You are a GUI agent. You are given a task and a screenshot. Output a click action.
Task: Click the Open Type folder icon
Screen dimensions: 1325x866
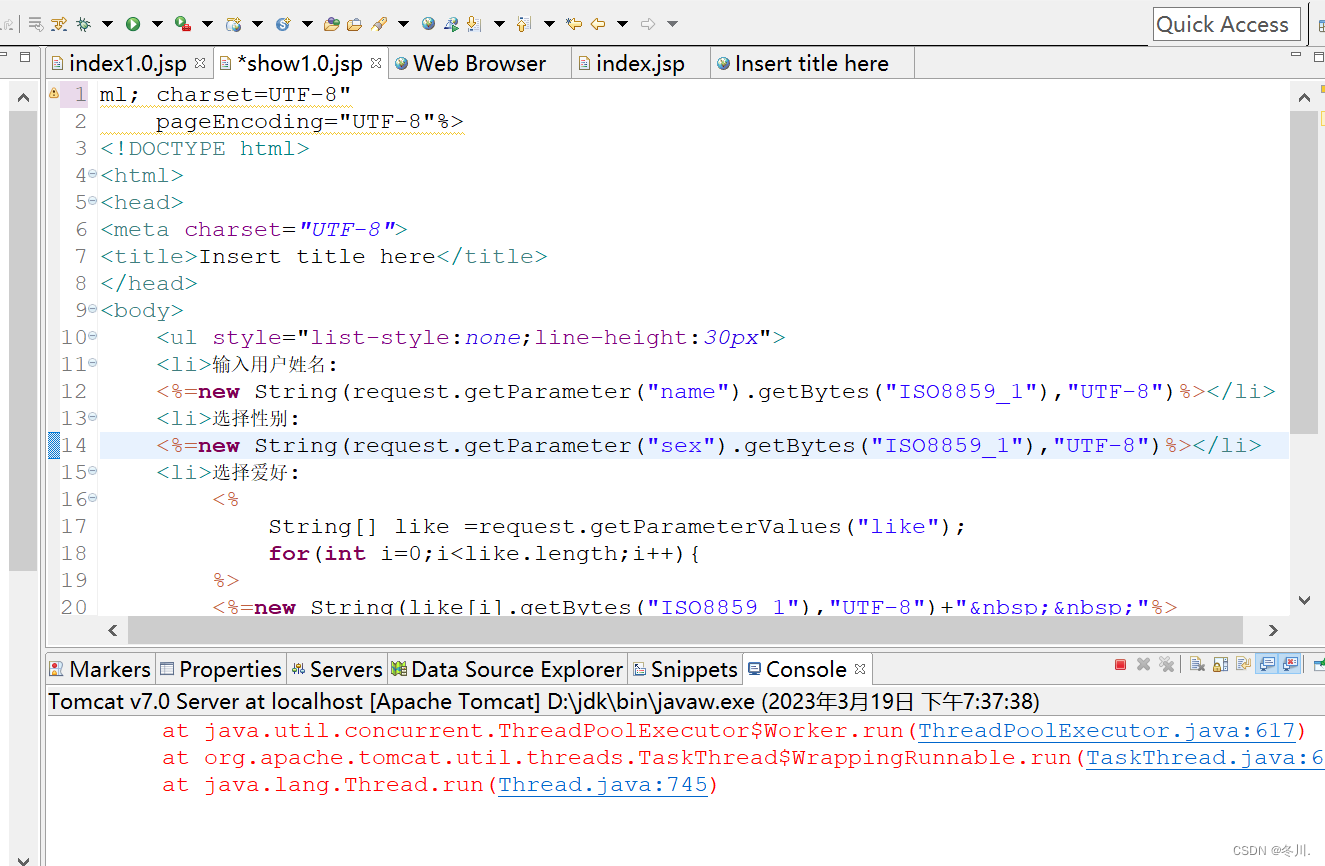coord(331,23)
